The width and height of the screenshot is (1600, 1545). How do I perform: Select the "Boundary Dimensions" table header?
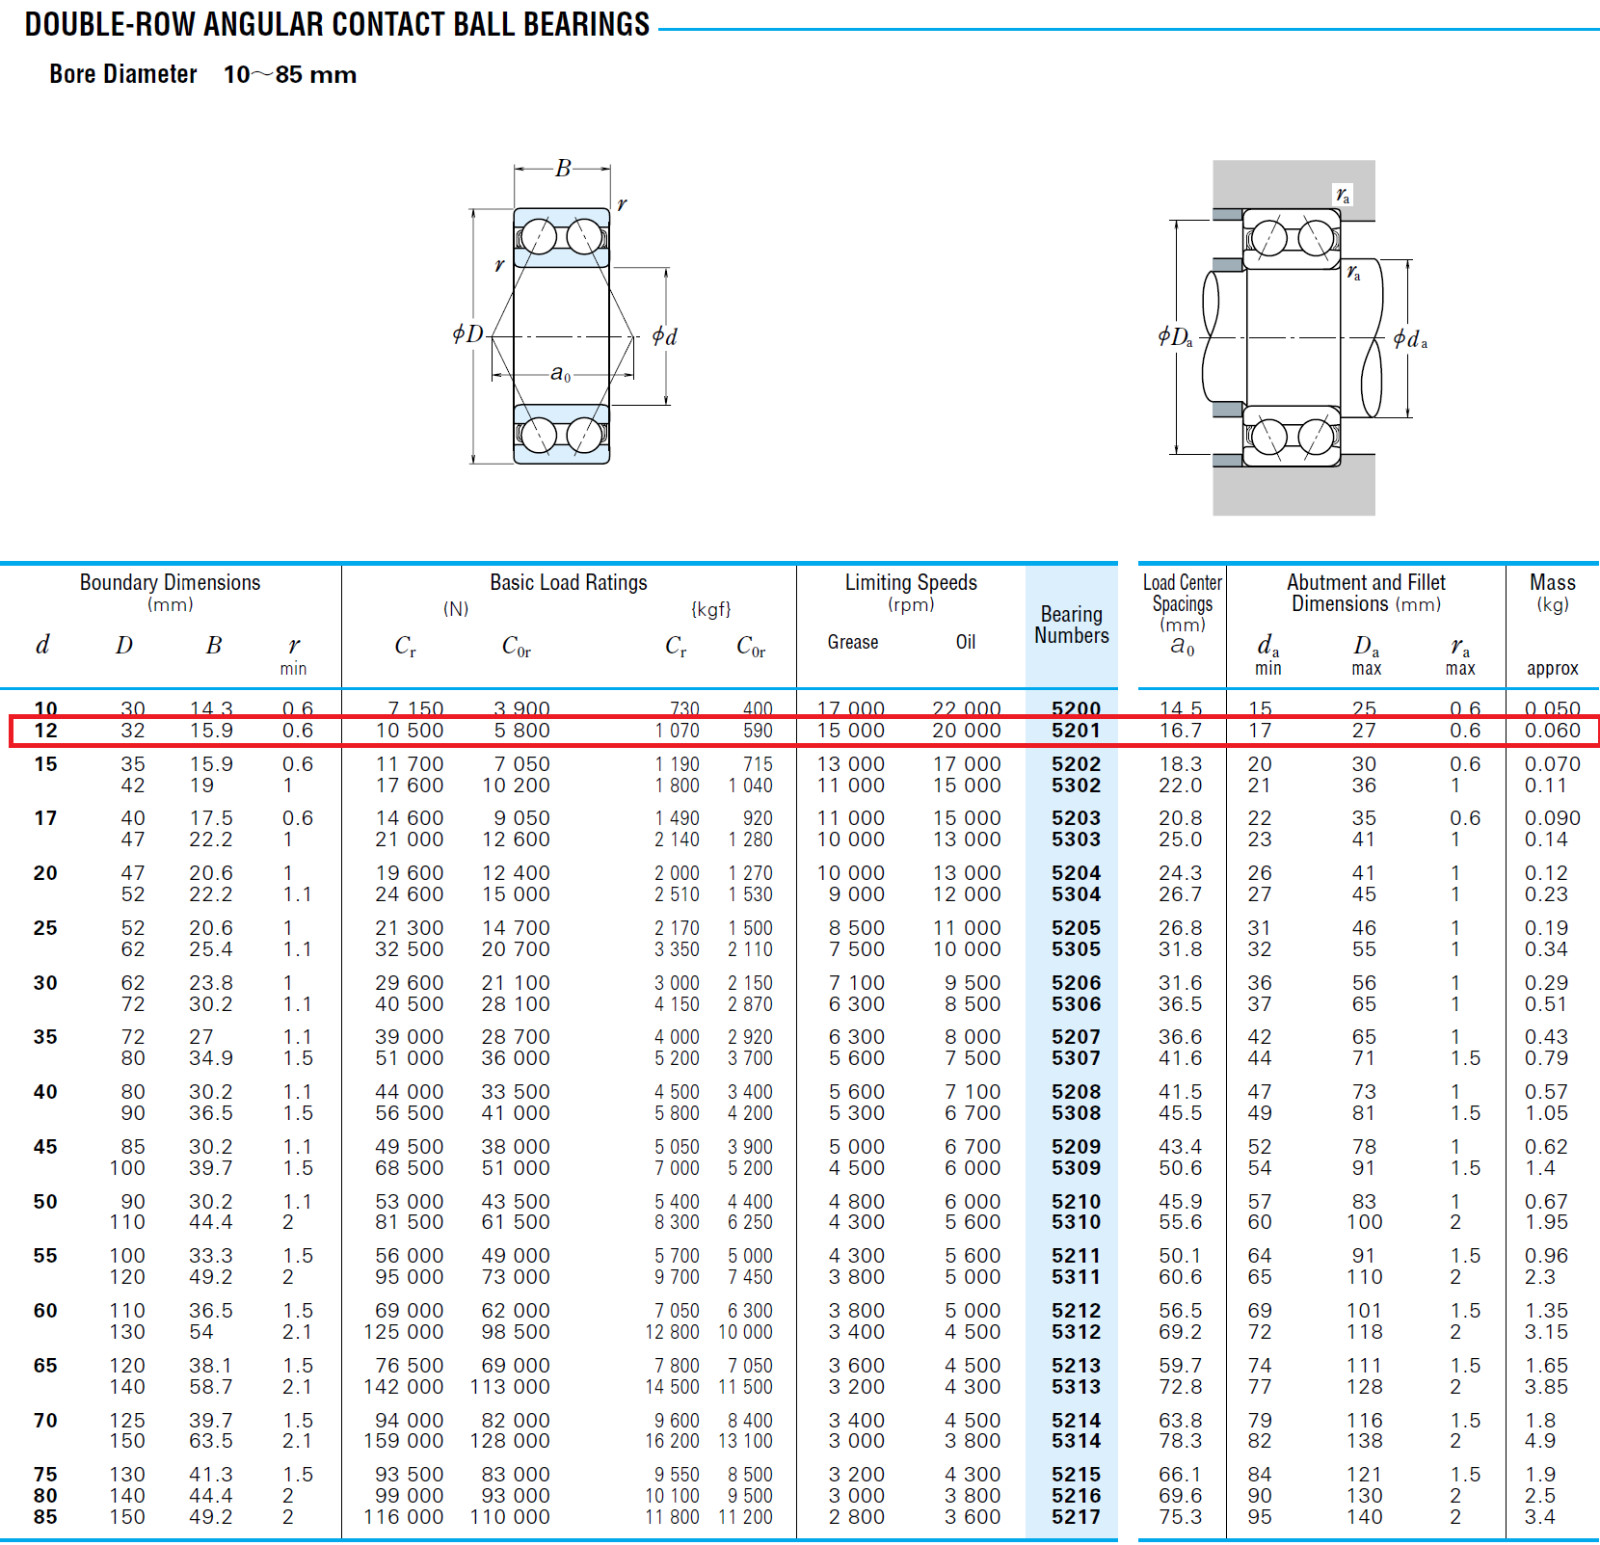(x=170, y=582)
